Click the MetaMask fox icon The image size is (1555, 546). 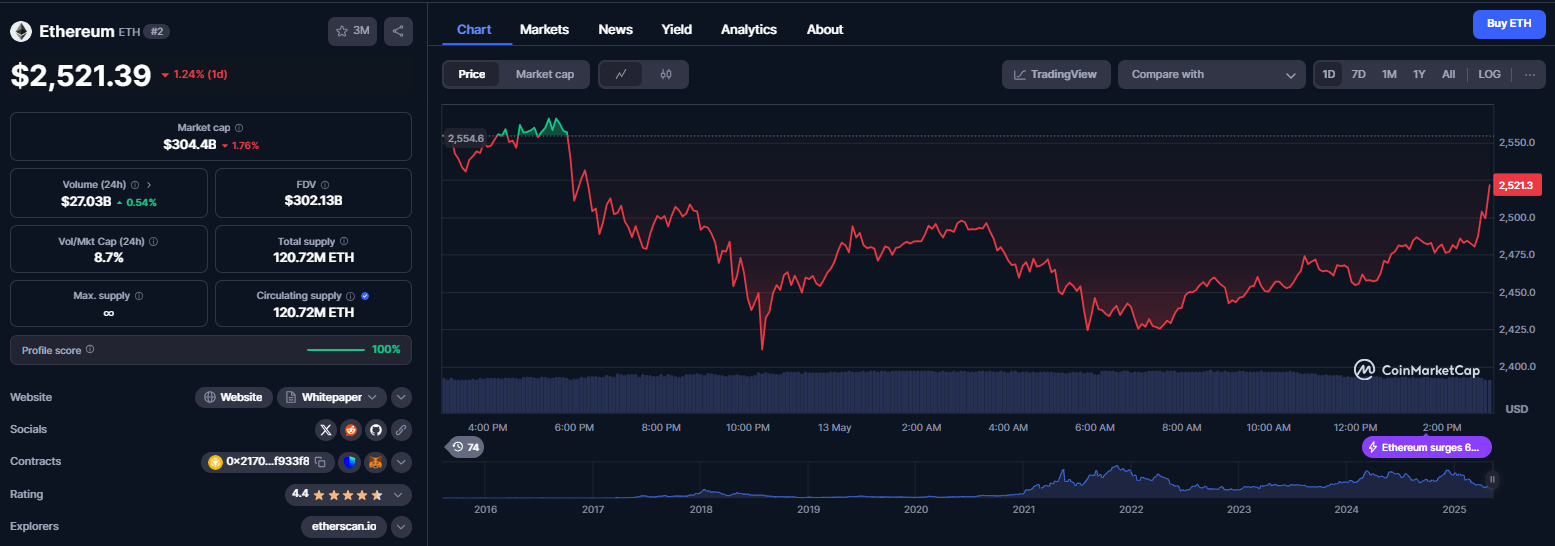click(x=374, y=462)
